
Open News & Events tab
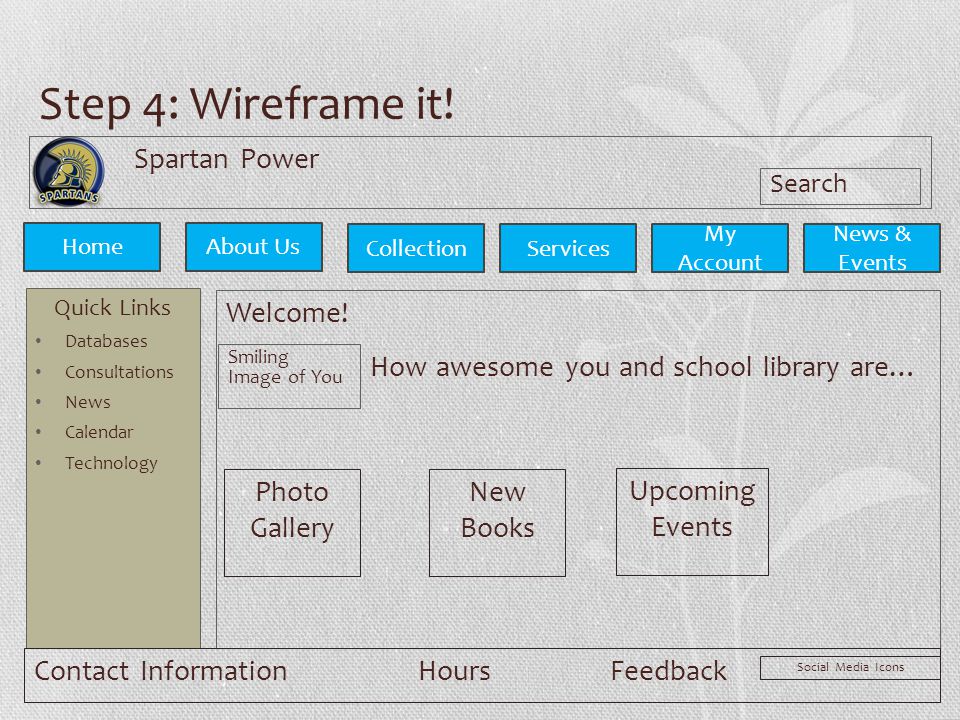tap(871, 248)
